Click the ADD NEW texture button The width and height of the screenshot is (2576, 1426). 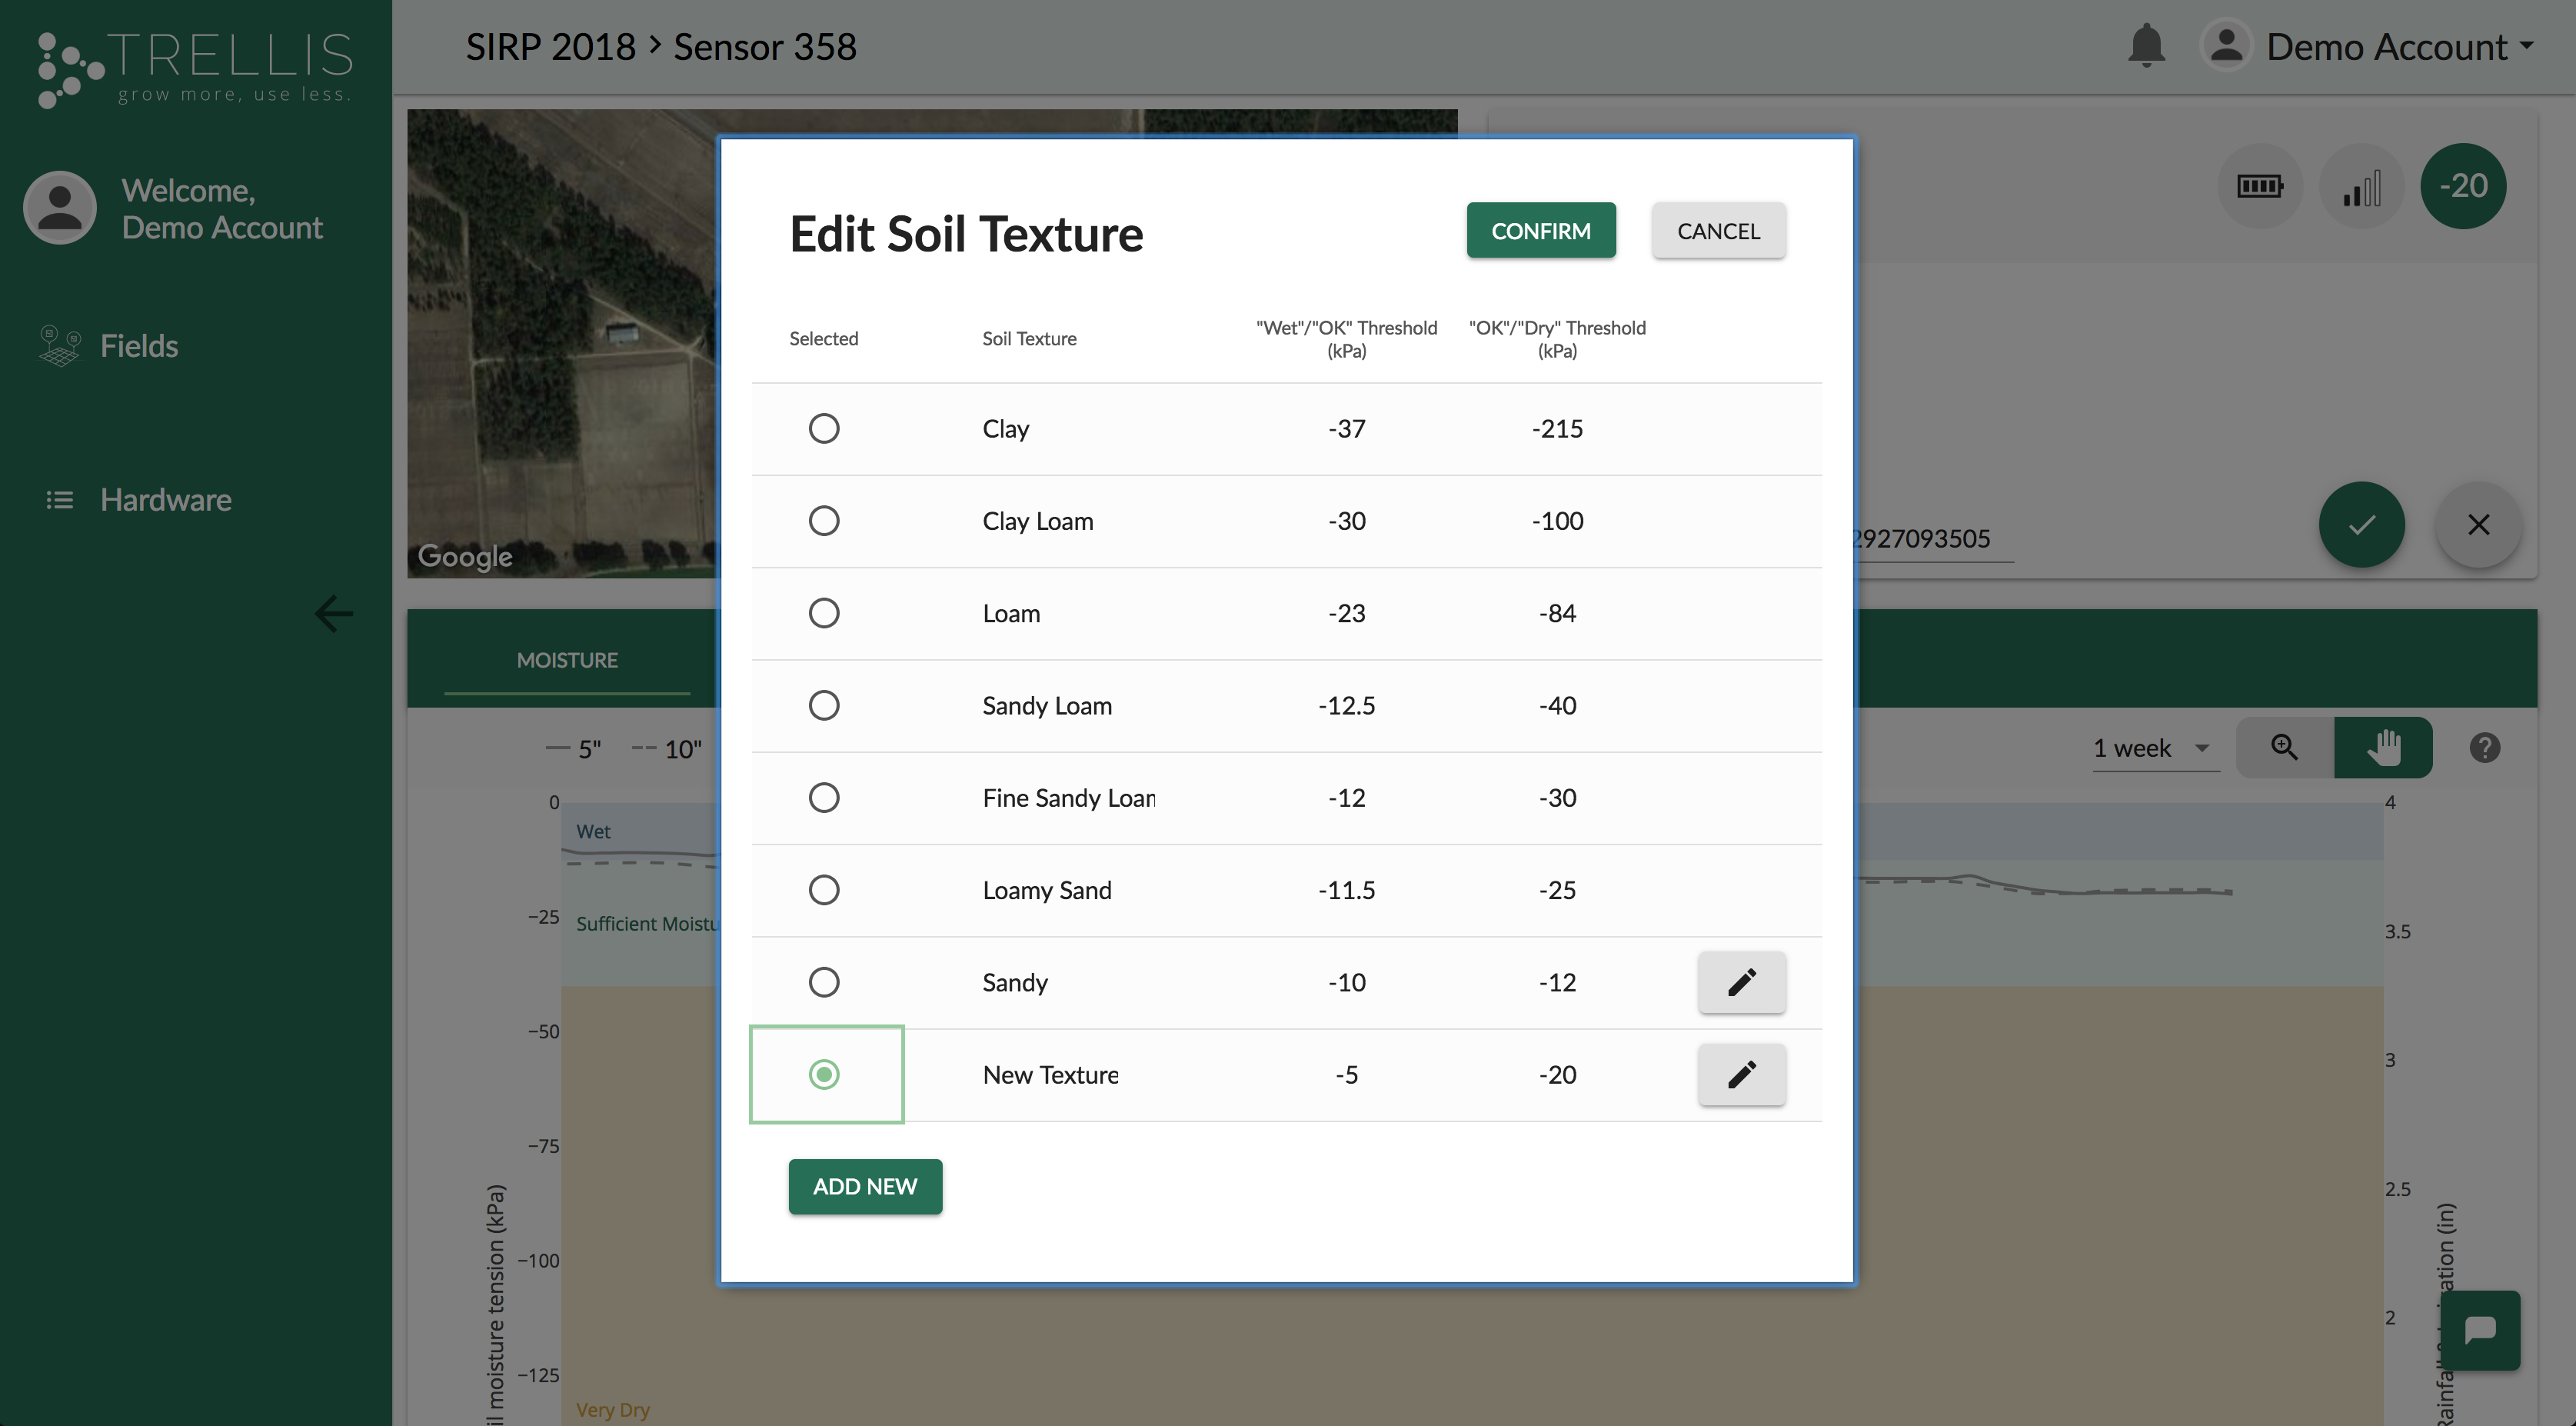tap(864, 1186)
